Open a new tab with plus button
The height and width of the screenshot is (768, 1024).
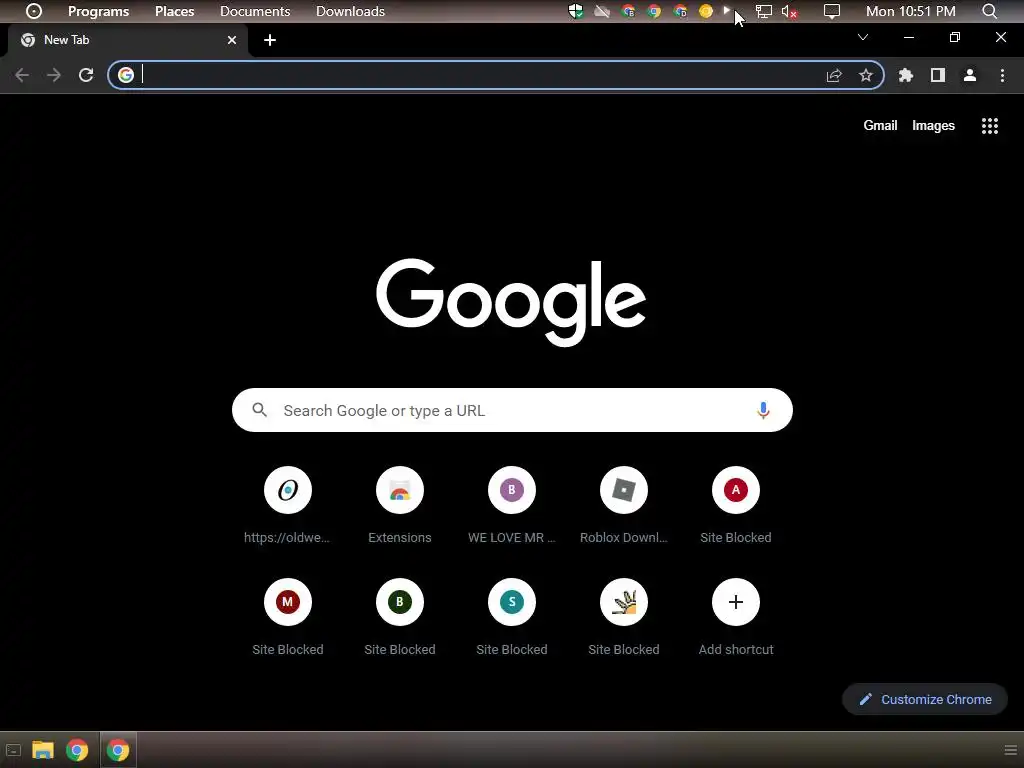(x=270, y=40)
